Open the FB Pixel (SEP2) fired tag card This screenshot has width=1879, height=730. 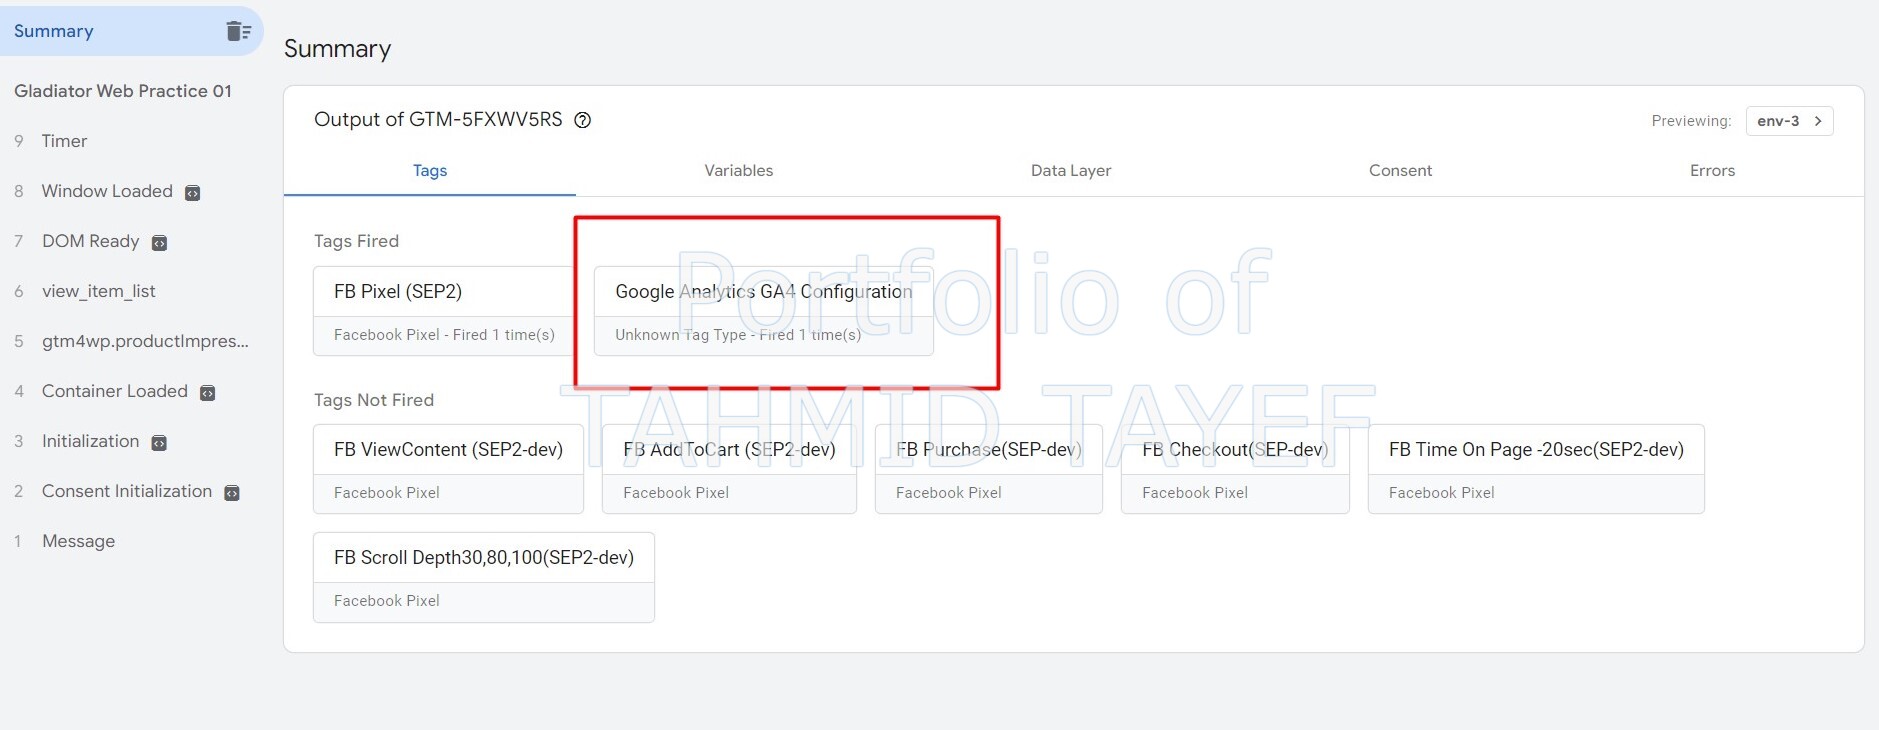tap(443, 311)
